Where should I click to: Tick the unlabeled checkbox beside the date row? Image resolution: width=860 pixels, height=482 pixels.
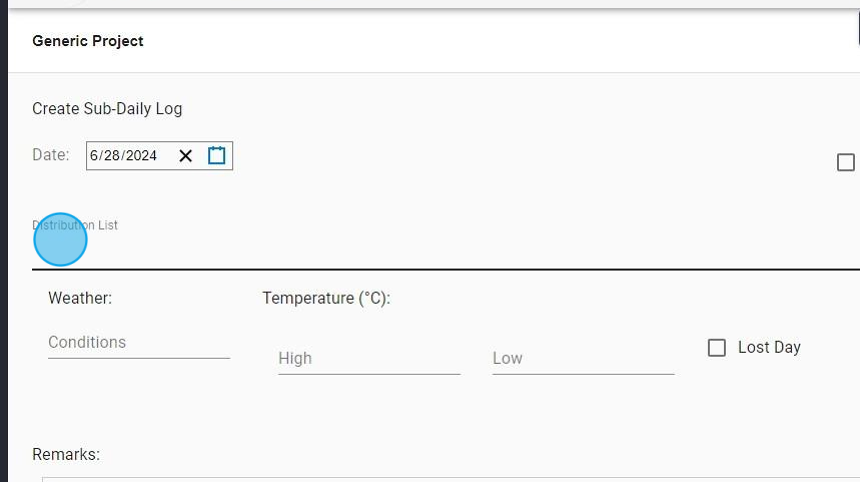tap(846, 162)
